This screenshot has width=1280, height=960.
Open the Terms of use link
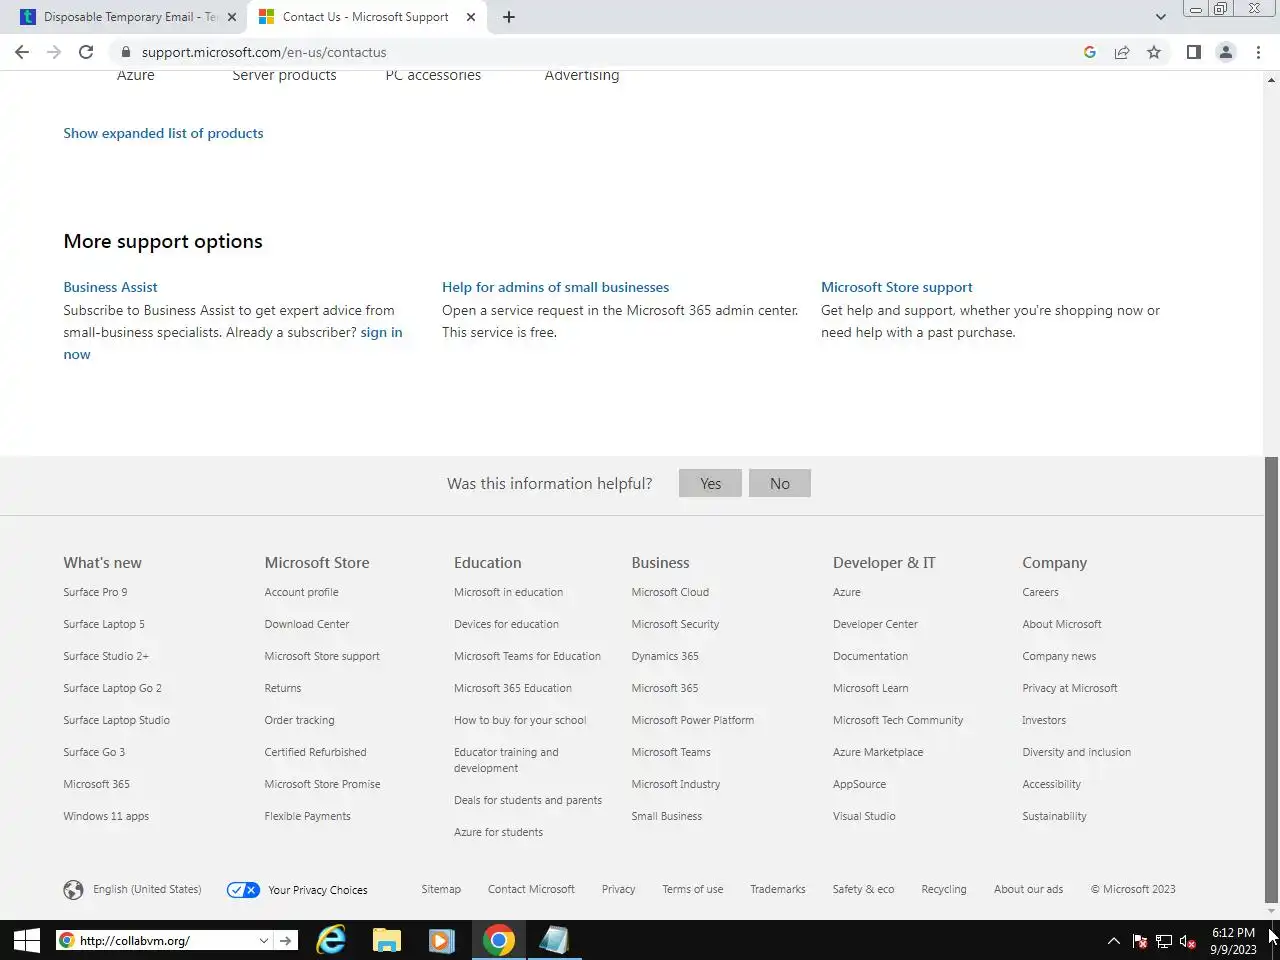click(x=692, y=889)
